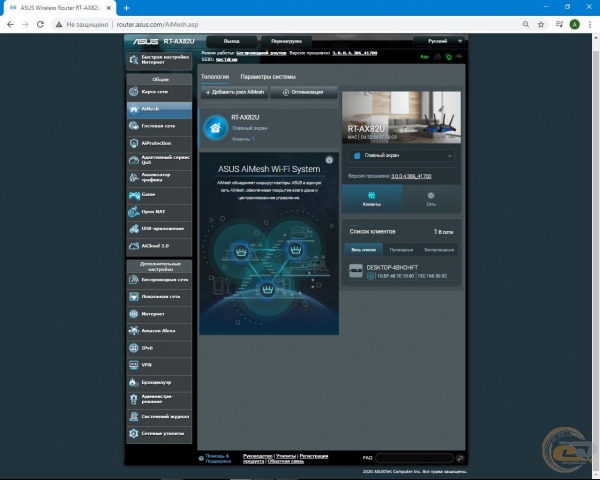Image resolution: width=600 pixels, height=480 pixels.
Task: Select the DESKTOP-4BHOHFT client entry
Action: pos(401,271)
